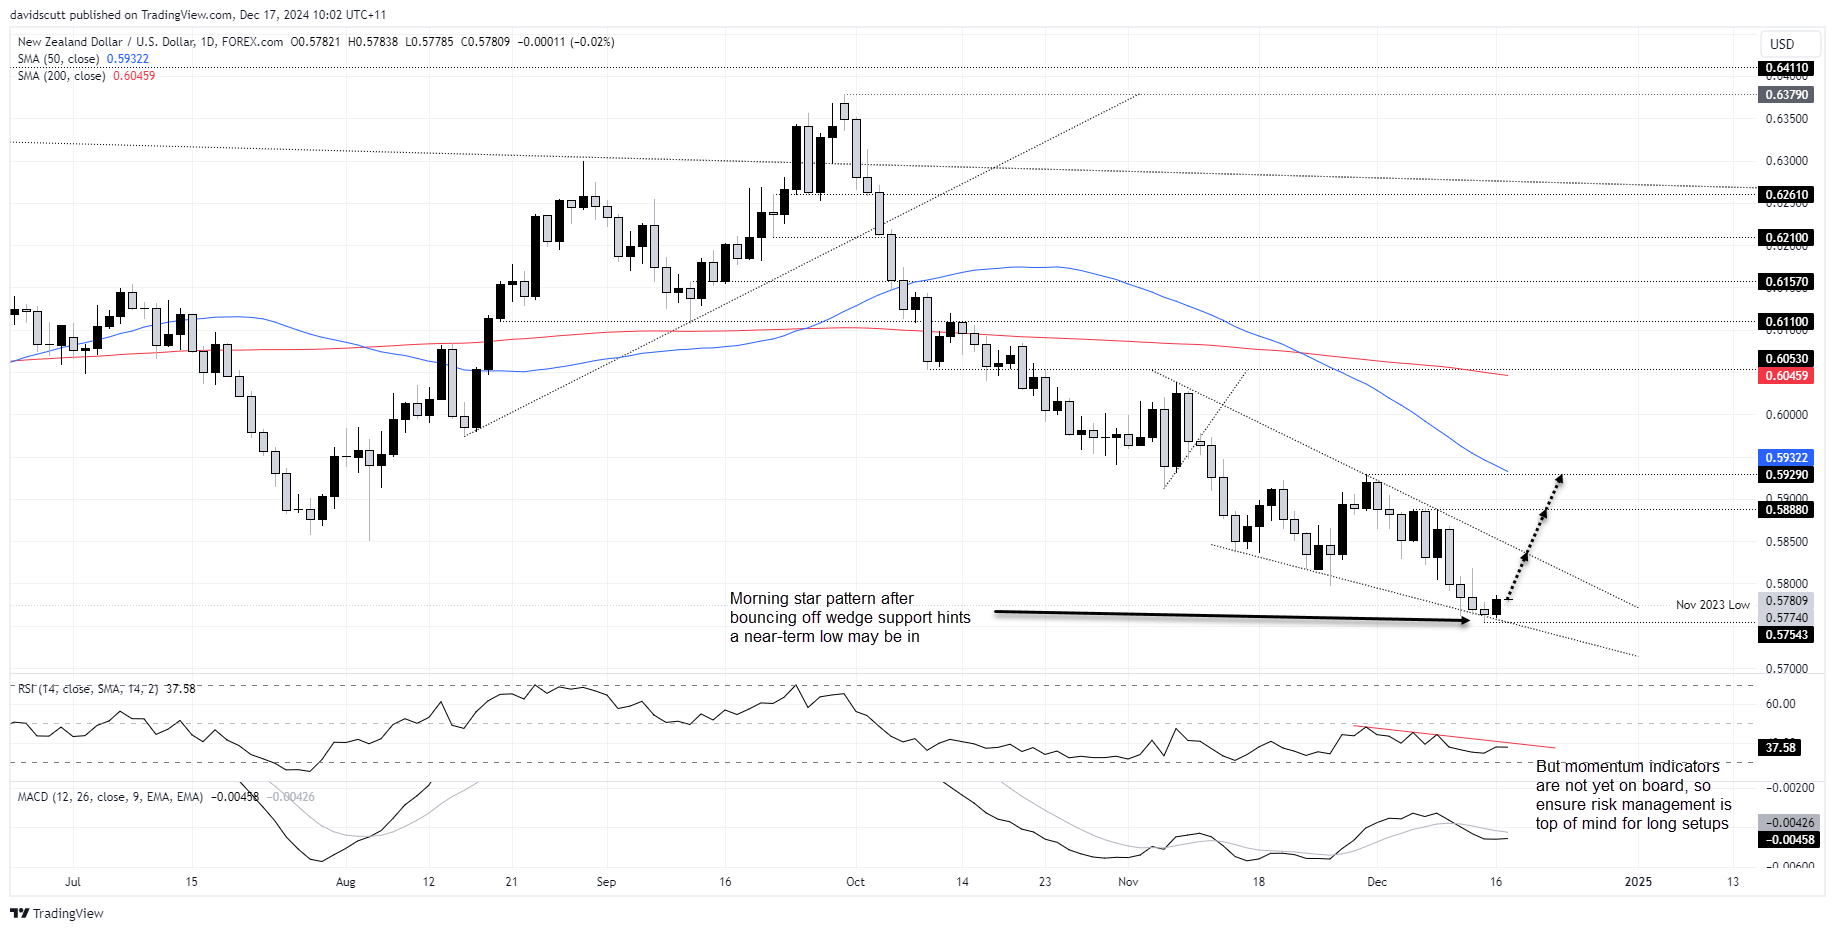1835x931 pixels.
Task: Click the Nov 2023 Low label
Action: [x=1713, y=605]
